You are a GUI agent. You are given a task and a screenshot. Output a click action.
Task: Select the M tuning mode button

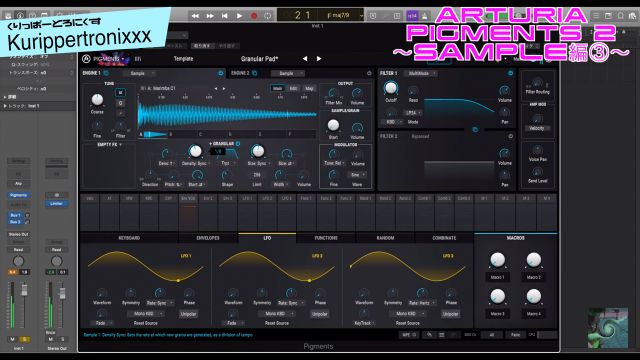click(120, 93)
